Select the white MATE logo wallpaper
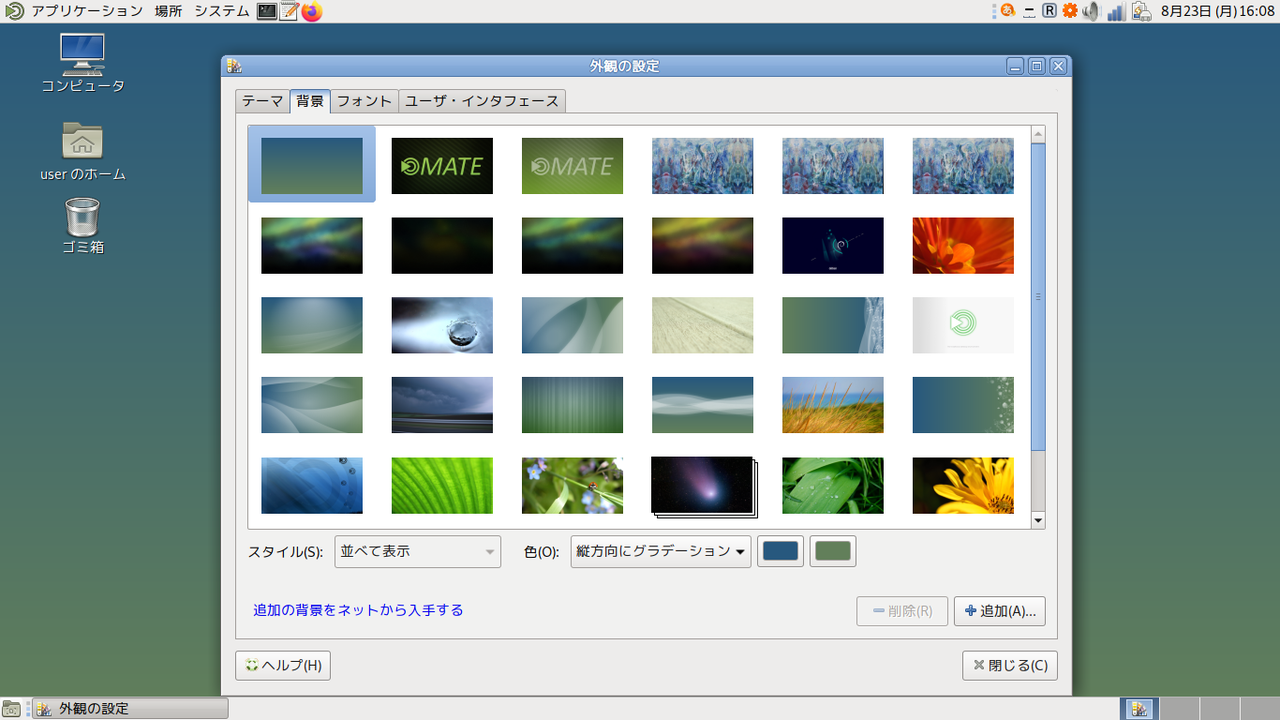 click(963, 326)
